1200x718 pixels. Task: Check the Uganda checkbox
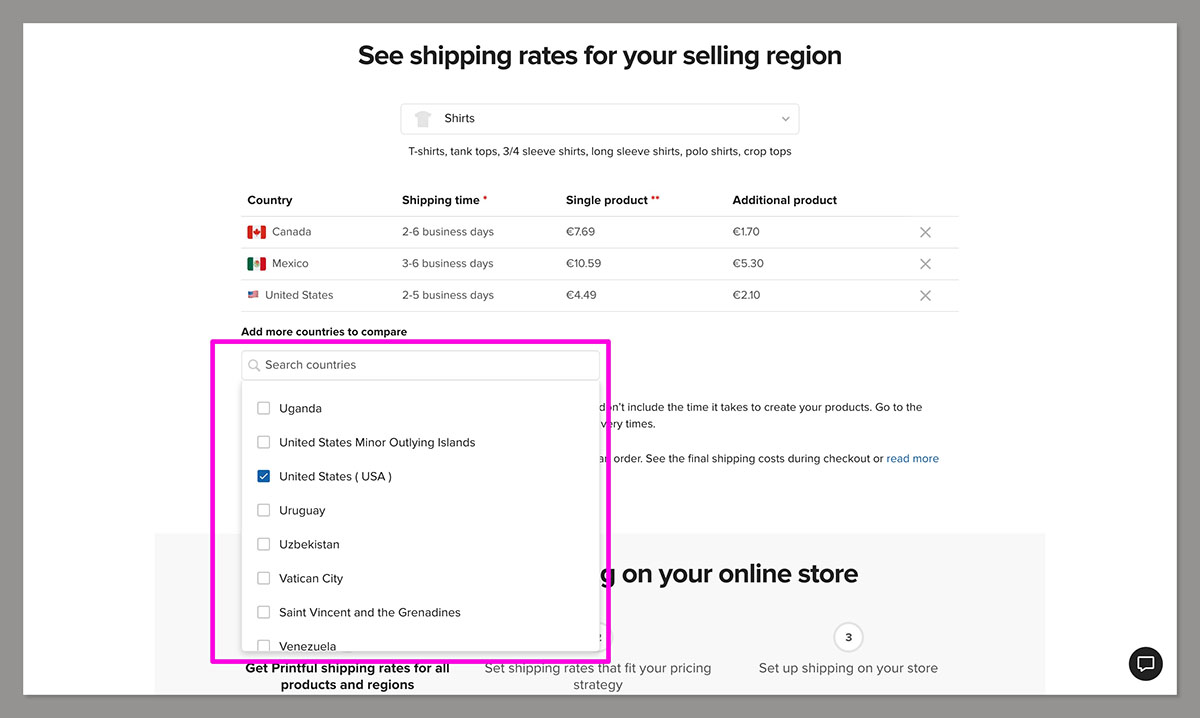click(263, 408)
